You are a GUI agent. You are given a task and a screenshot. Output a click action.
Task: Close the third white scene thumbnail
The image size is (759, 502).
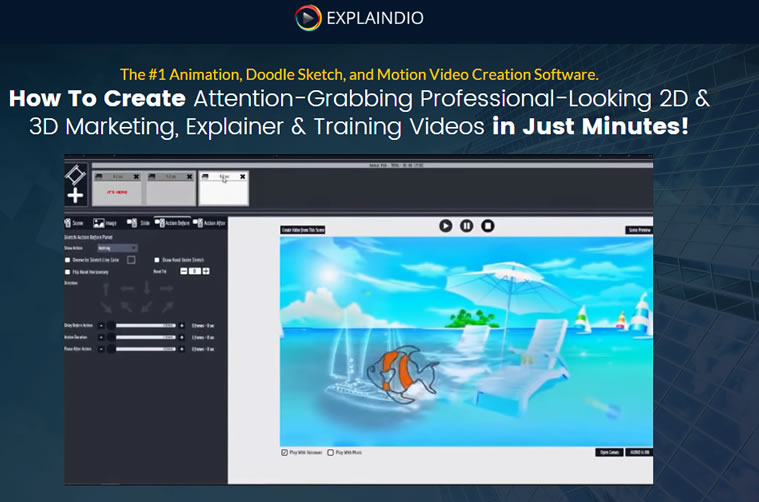243,177
